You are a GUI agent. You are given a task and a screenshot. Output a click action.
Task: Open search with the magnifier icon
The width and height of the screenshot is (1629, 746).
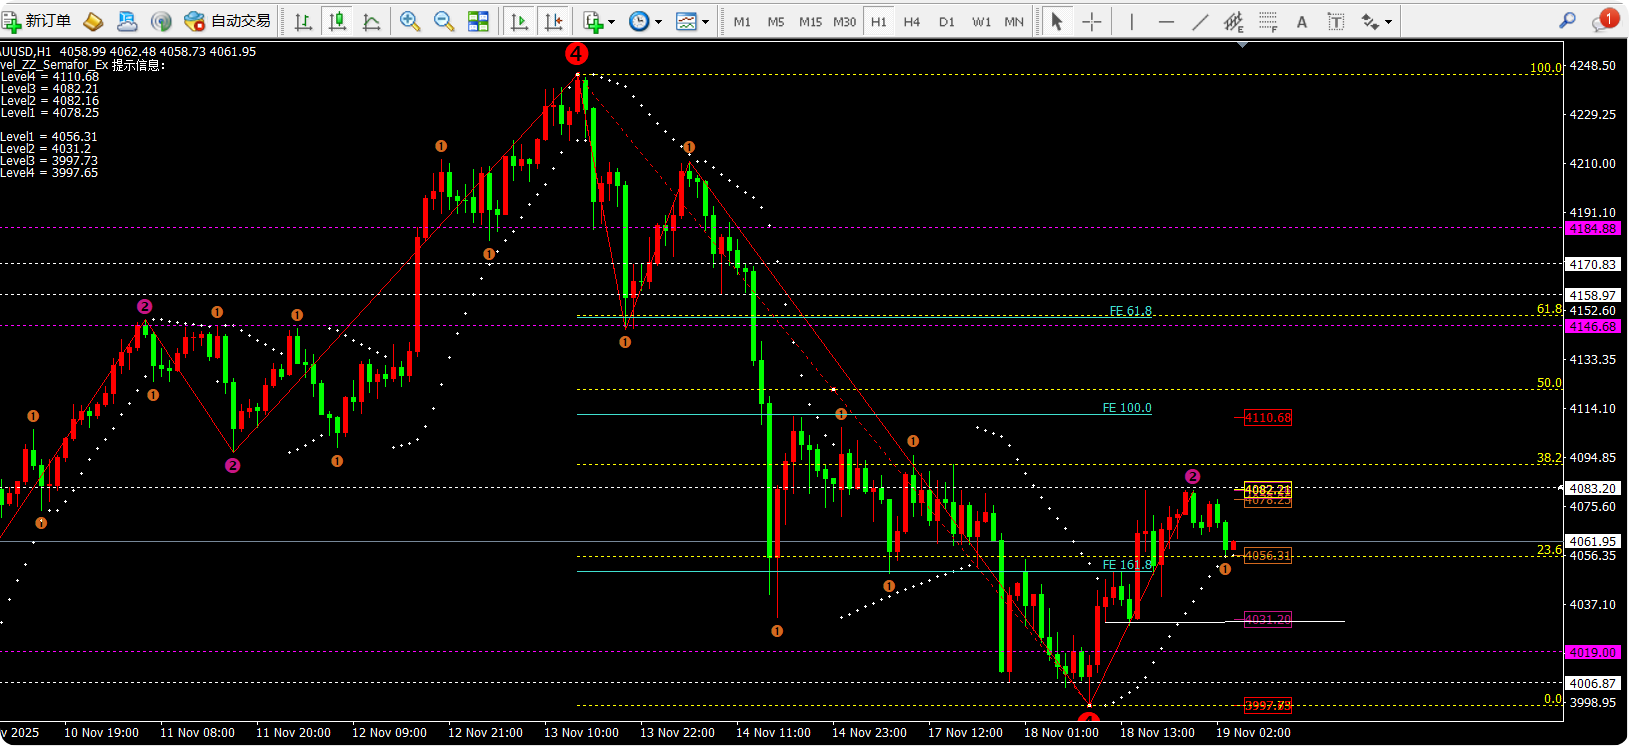[1568, 20]
